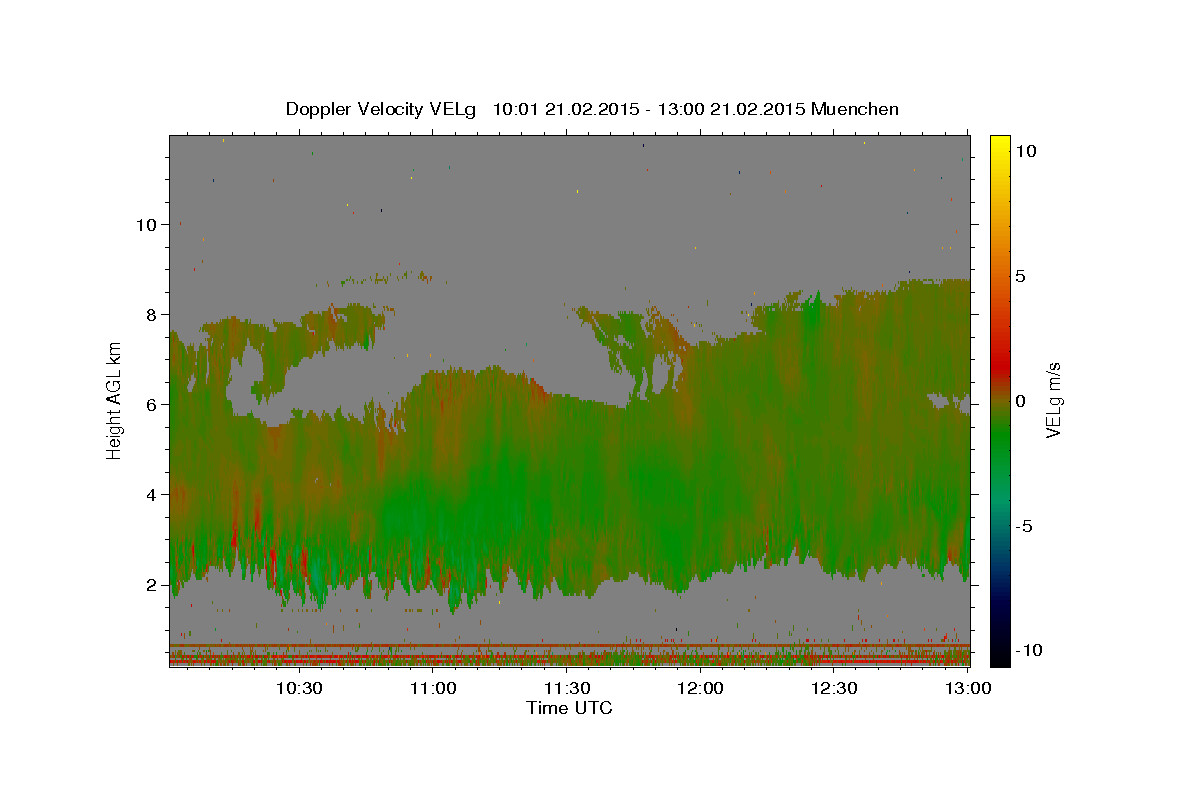This screenshot has height=800, width=1200.
Task: Click the colorbar value label 0
Action: point(1020,401)
